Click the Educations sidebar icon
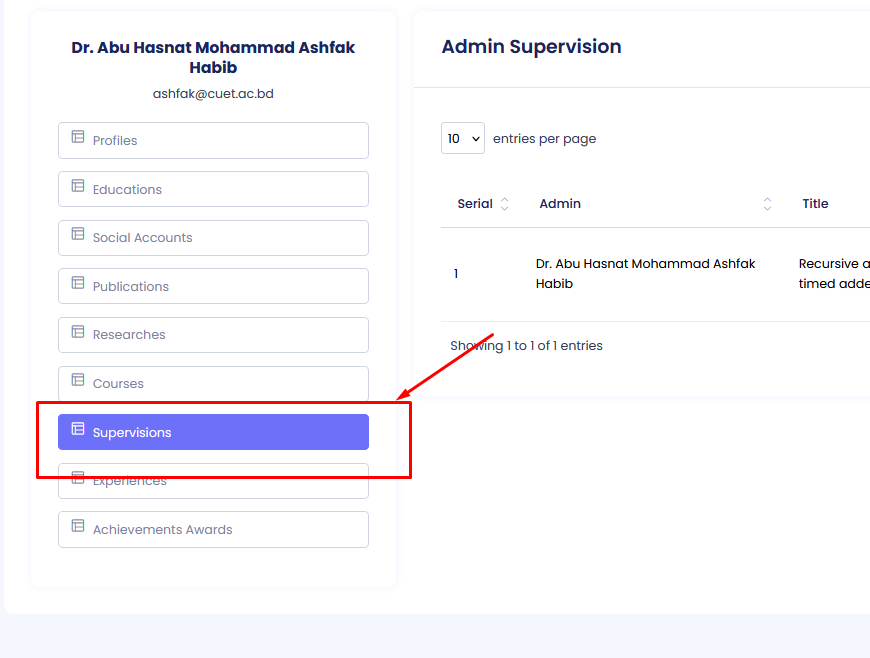Image resolution: width=870 pixels, height=658 pixels. pos(78,186)
